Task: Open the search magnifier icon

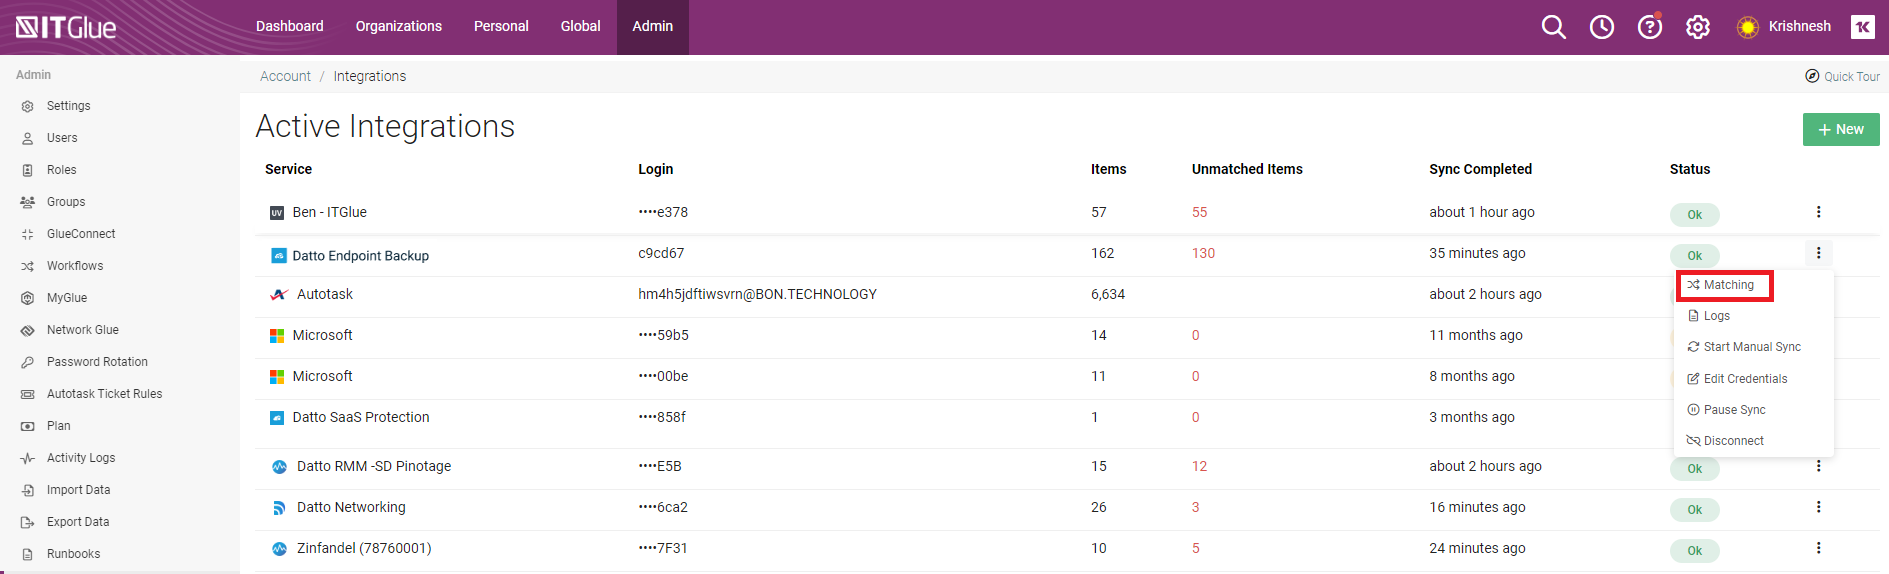Action: (1553, 27)
